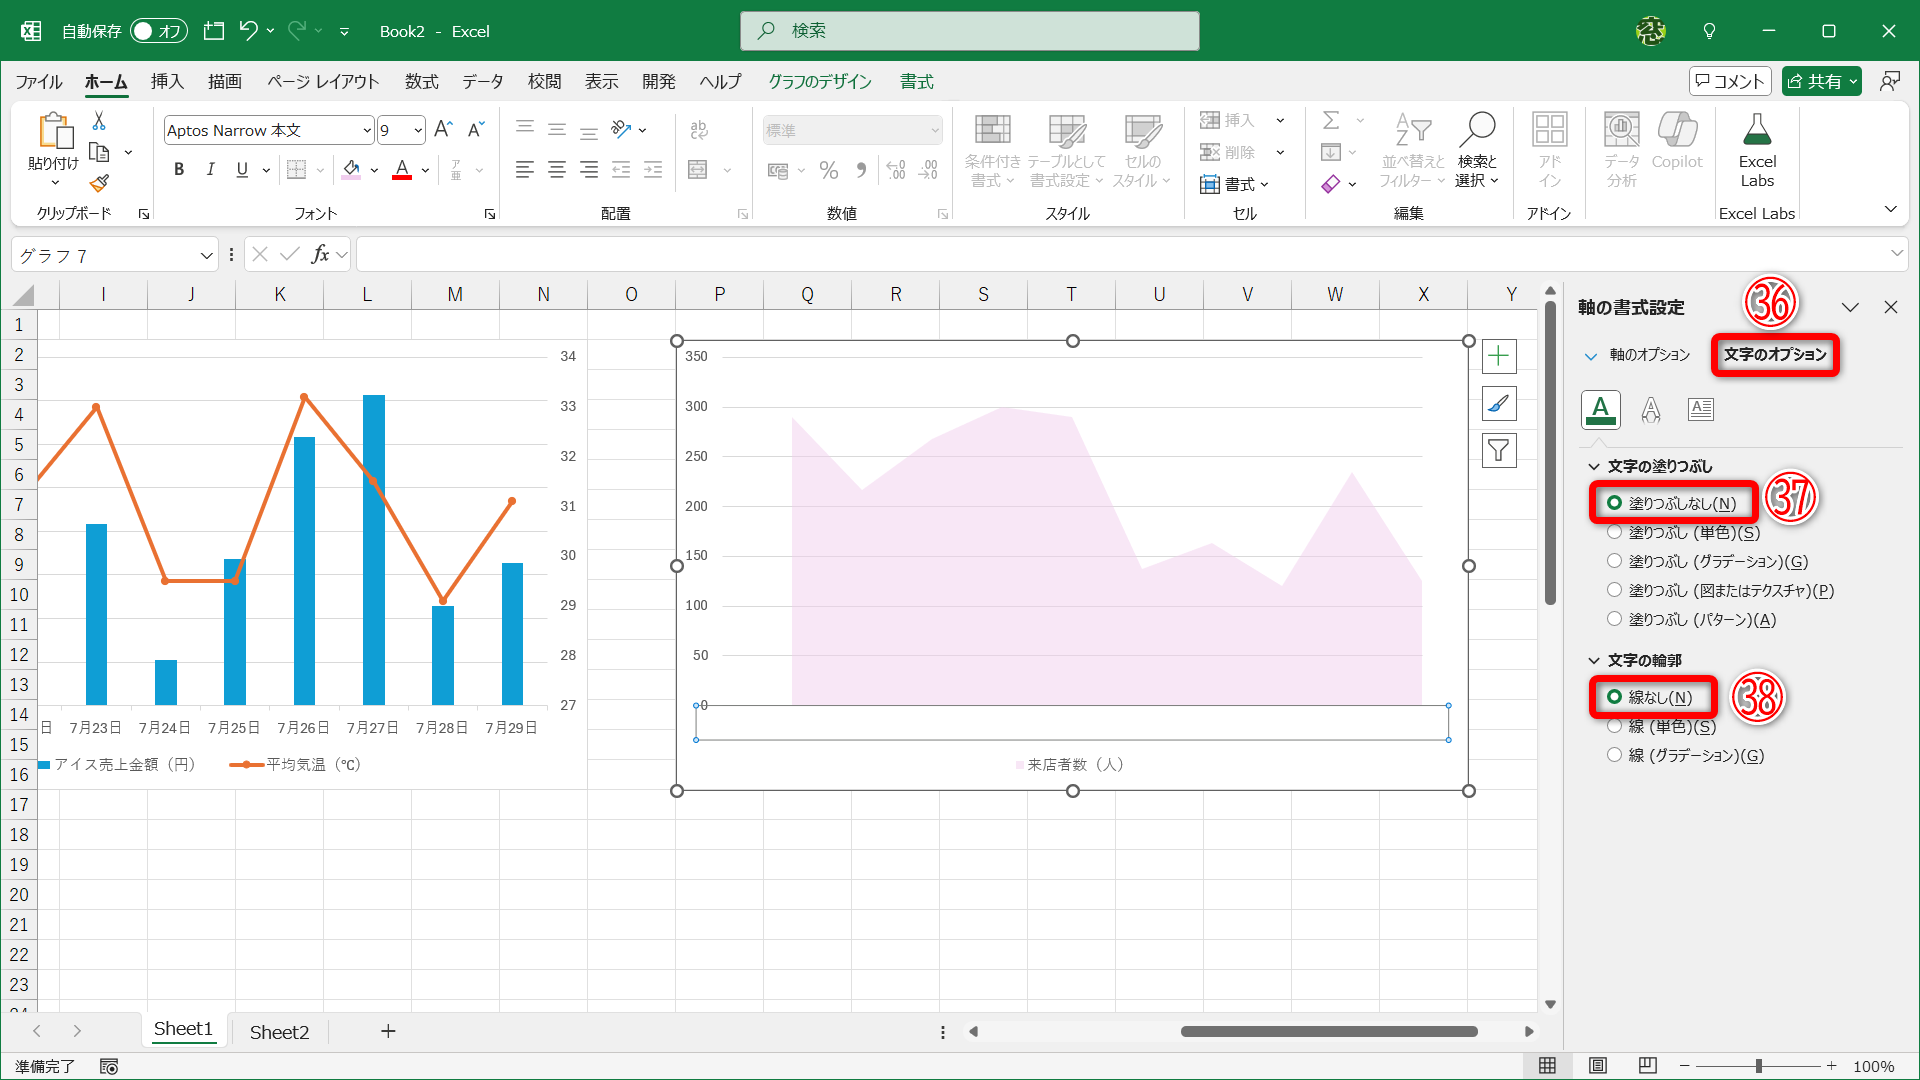Open the font name dropdown
The image size is (1920, 1080).
click(x=367, y=131)
